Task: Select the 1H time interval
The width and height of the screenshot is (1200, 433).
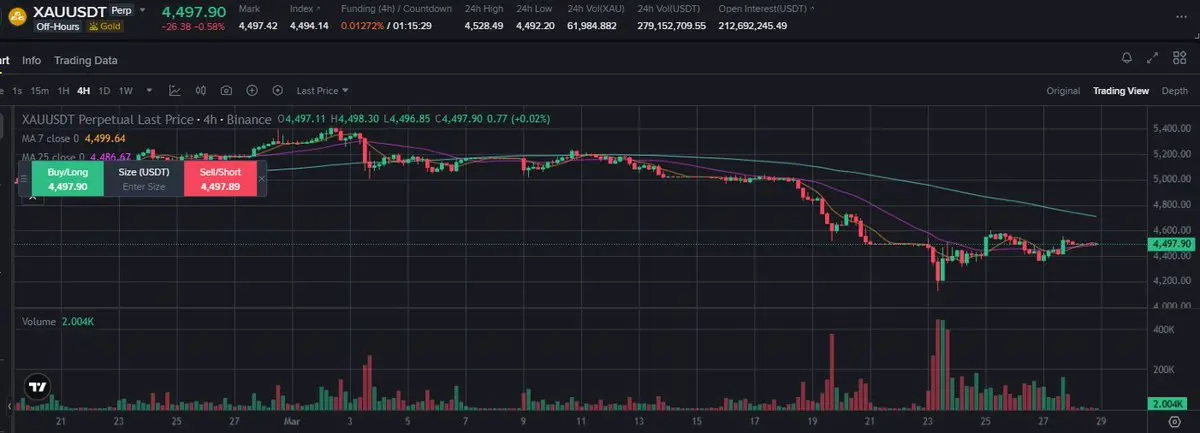Action: click(63, 90)
